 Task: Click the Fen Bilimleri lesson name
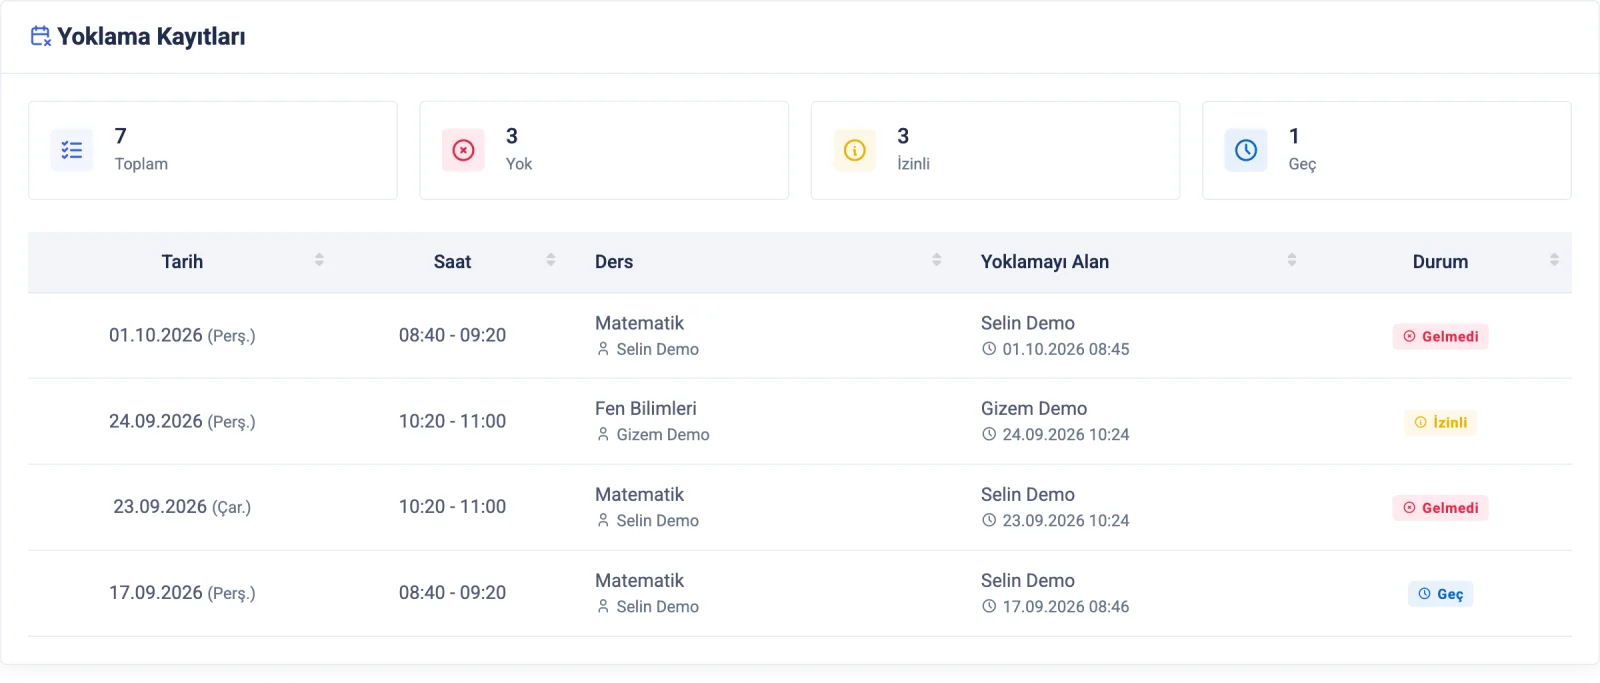(x=646, y=408)
